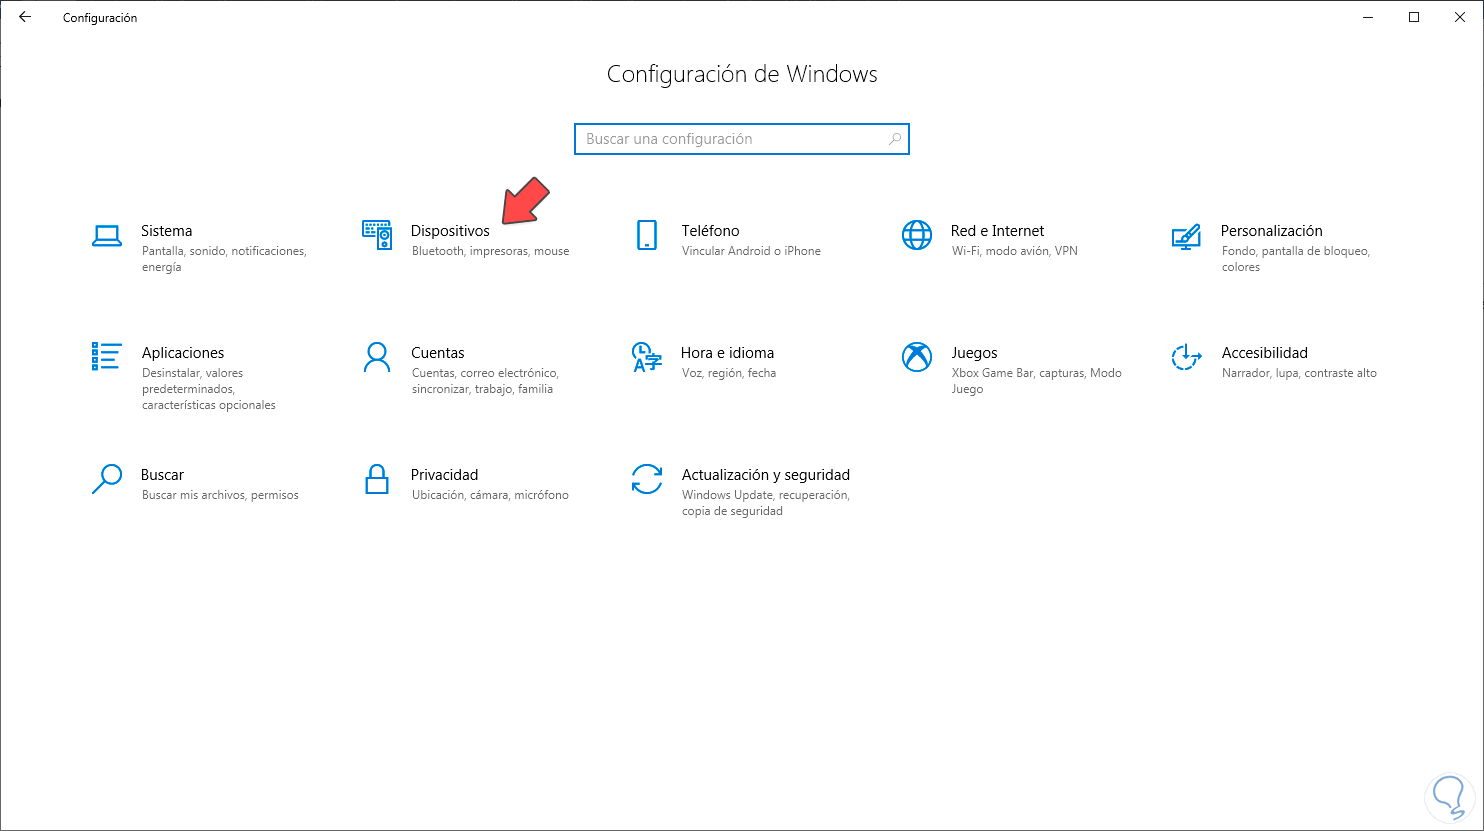Open the Teléfono settings heading
Viewport: 1484px width, 831px height.
(711, 231)
